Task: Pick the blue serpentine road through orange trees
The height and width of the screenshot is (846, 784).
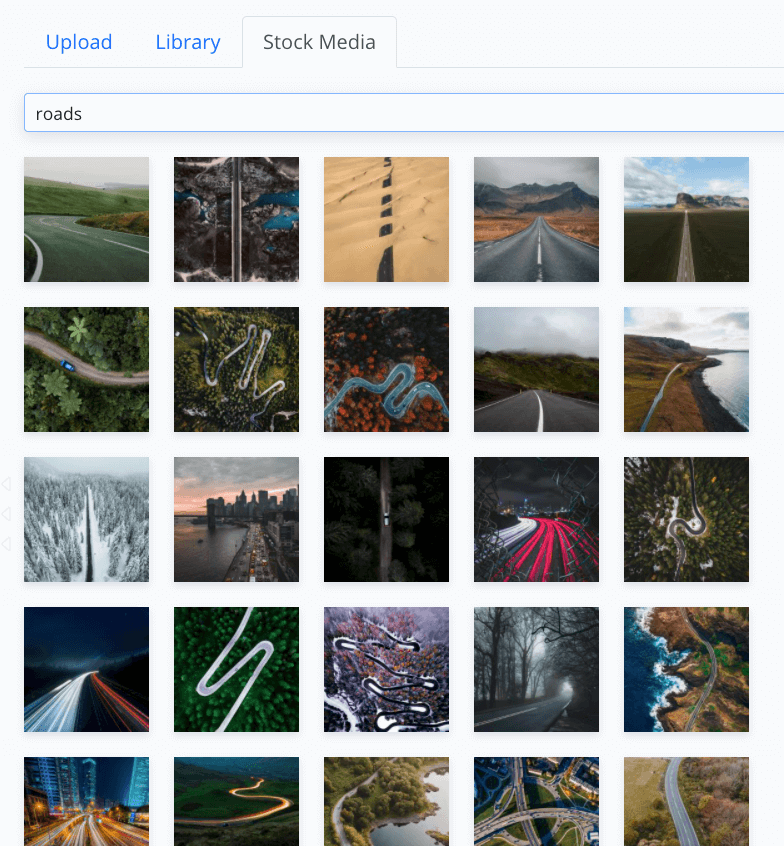Action: [x=386, y=370]
